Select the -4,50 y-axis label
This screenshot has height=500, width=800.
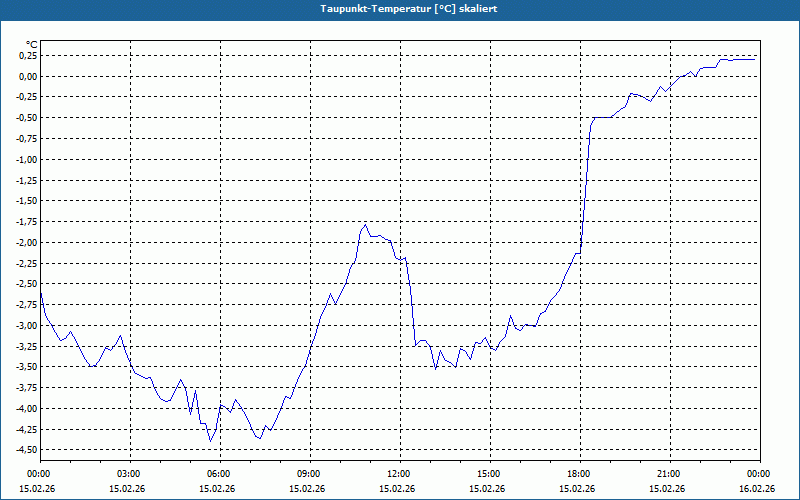27,450
